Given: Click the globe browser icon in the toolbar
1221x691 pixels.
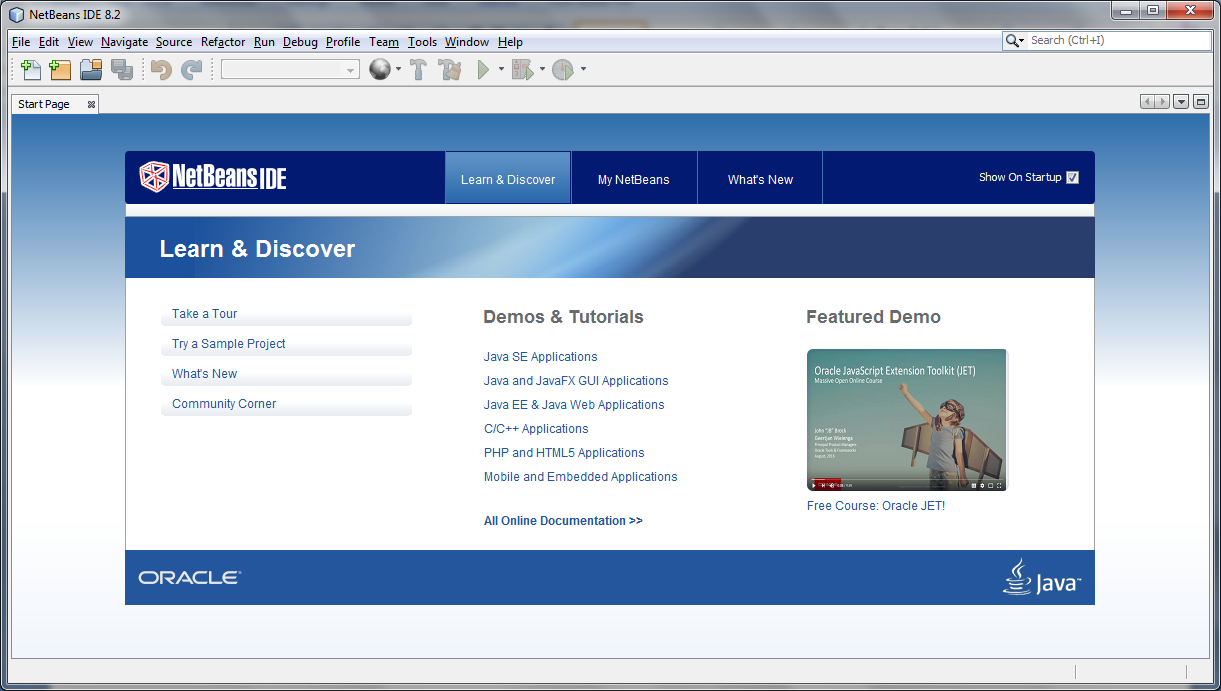Looking at the screenshot, I should [379, 70].
